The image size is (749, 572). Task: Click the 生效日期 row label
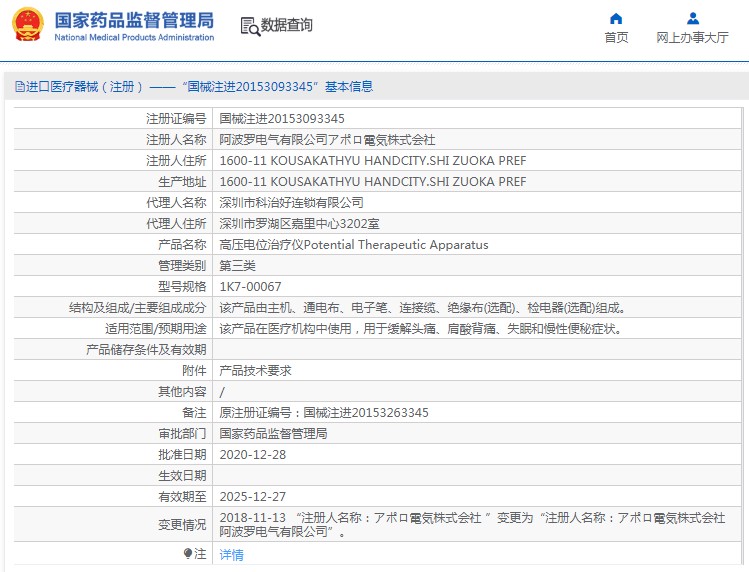[182, 476]
